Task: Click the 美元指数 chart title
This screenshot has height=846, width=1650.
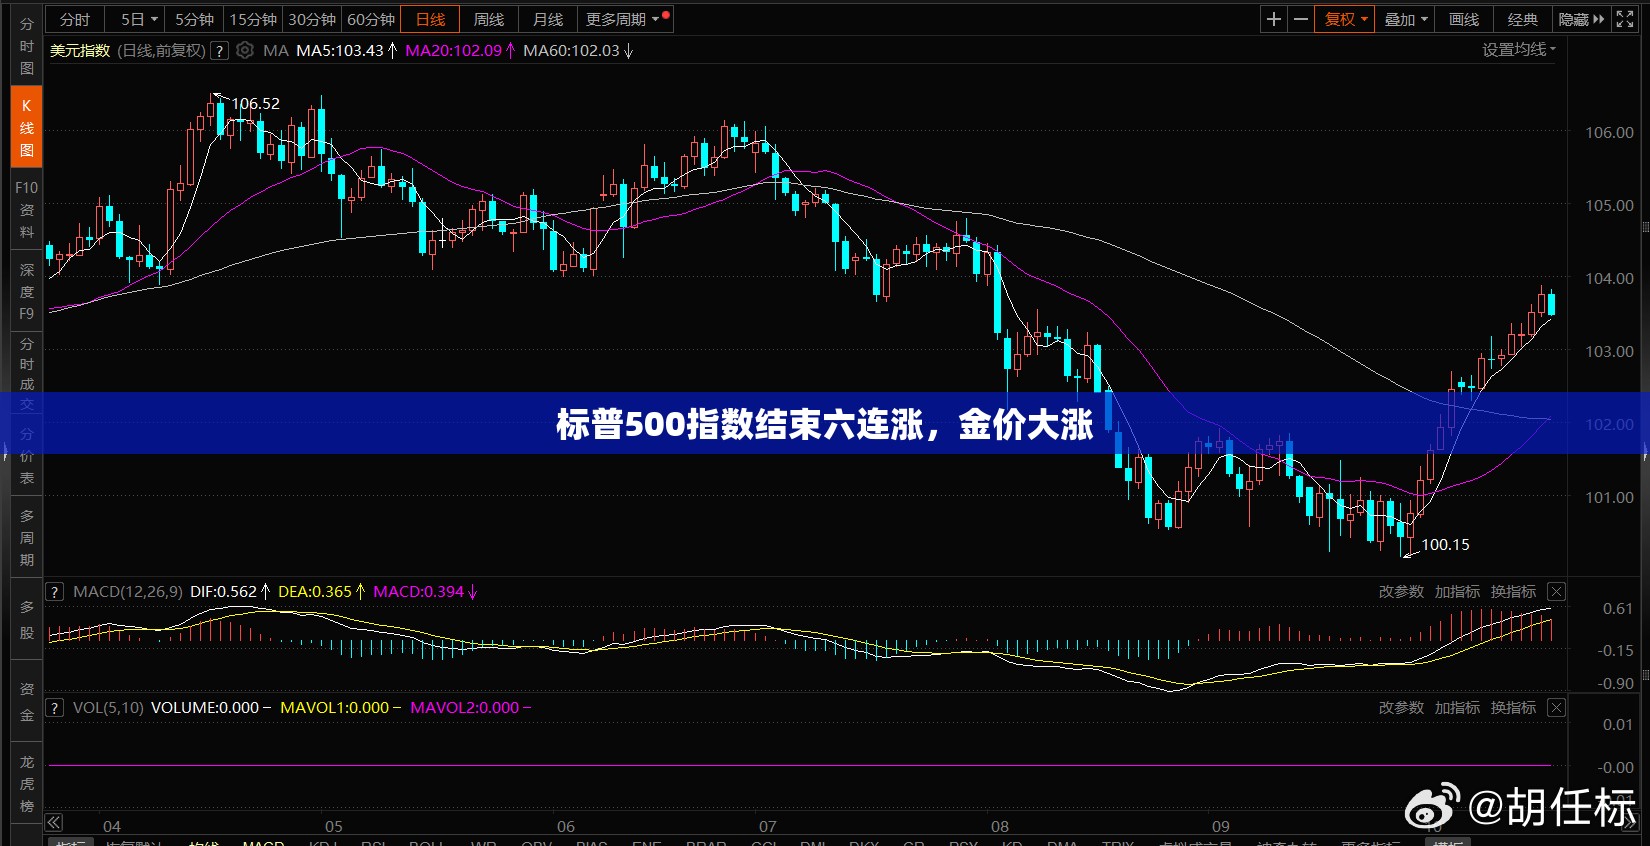Action: pos(80,50)
